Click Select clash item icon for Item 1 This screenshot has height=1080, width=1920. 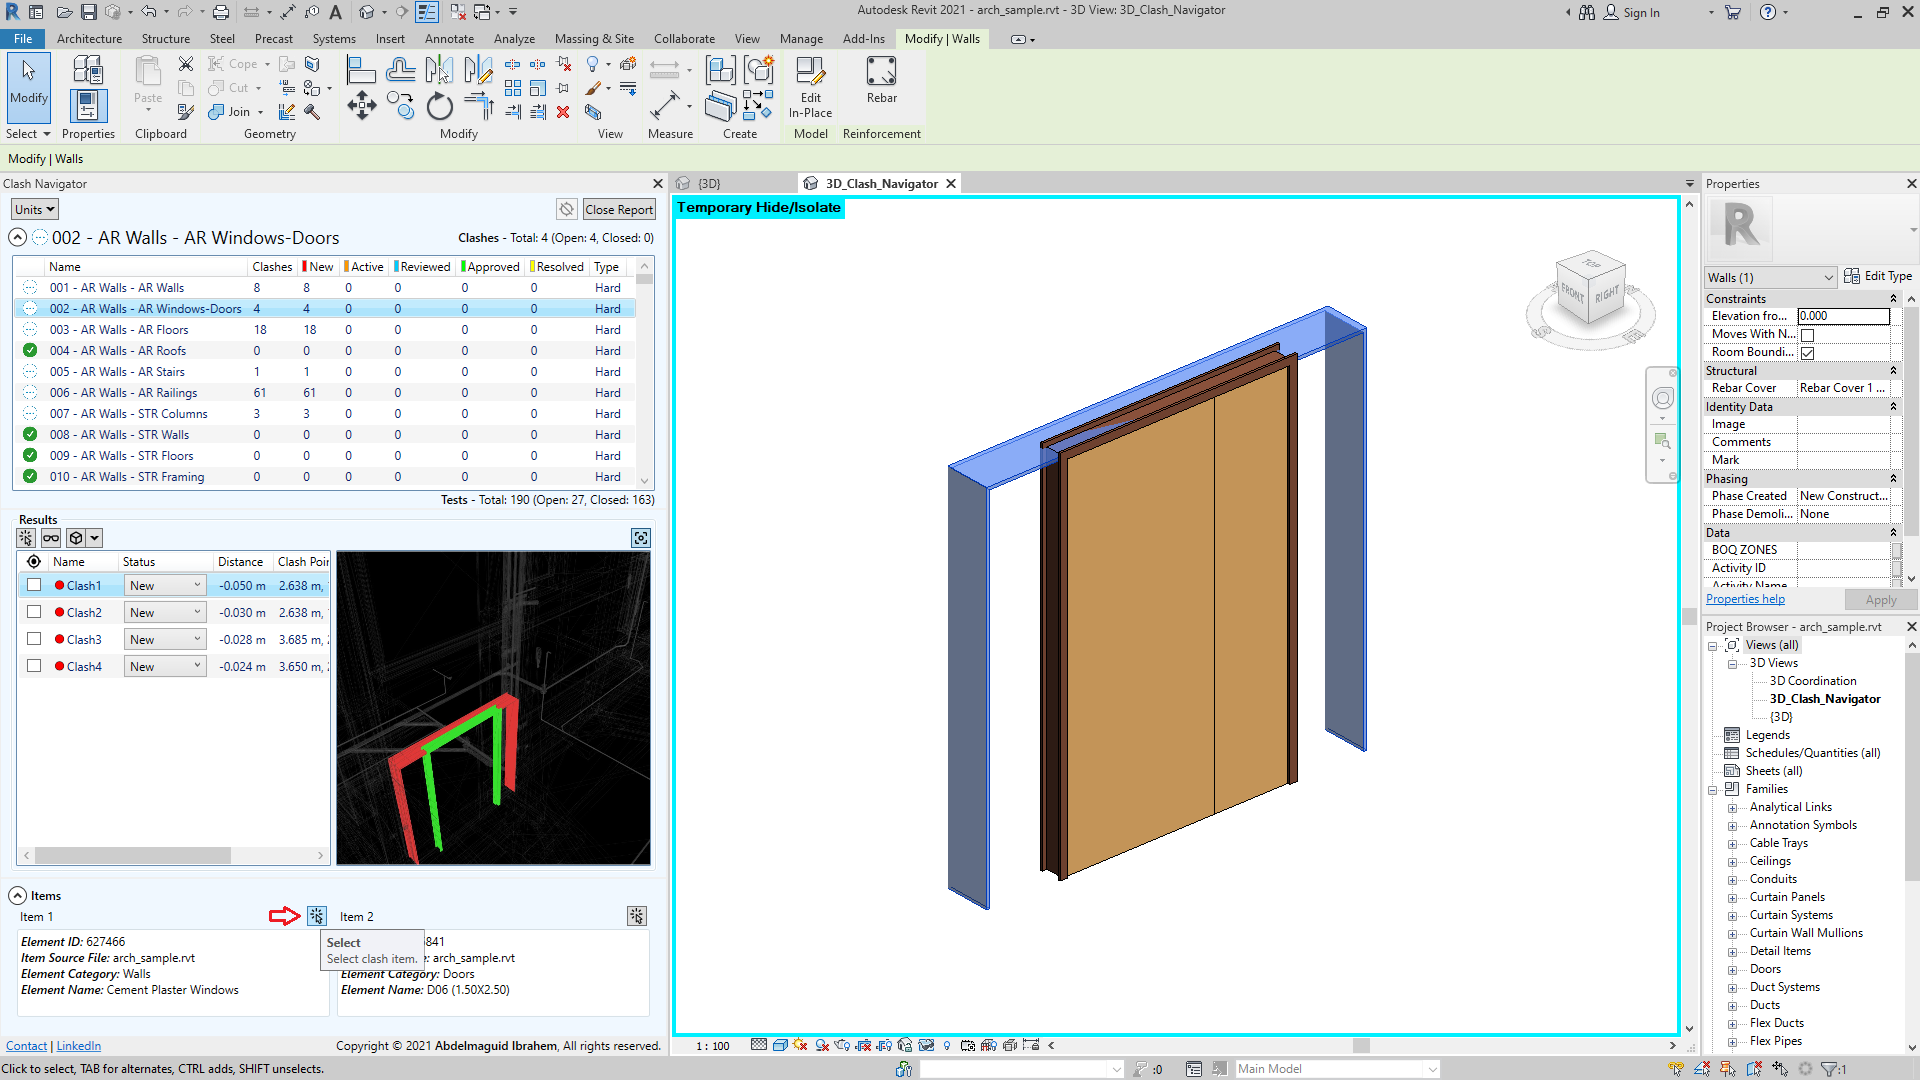316,916
